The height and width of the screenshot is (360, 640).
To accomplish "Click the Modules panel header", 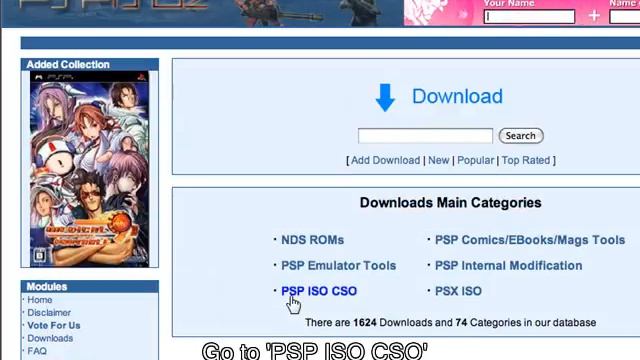I will pos(90,287).
